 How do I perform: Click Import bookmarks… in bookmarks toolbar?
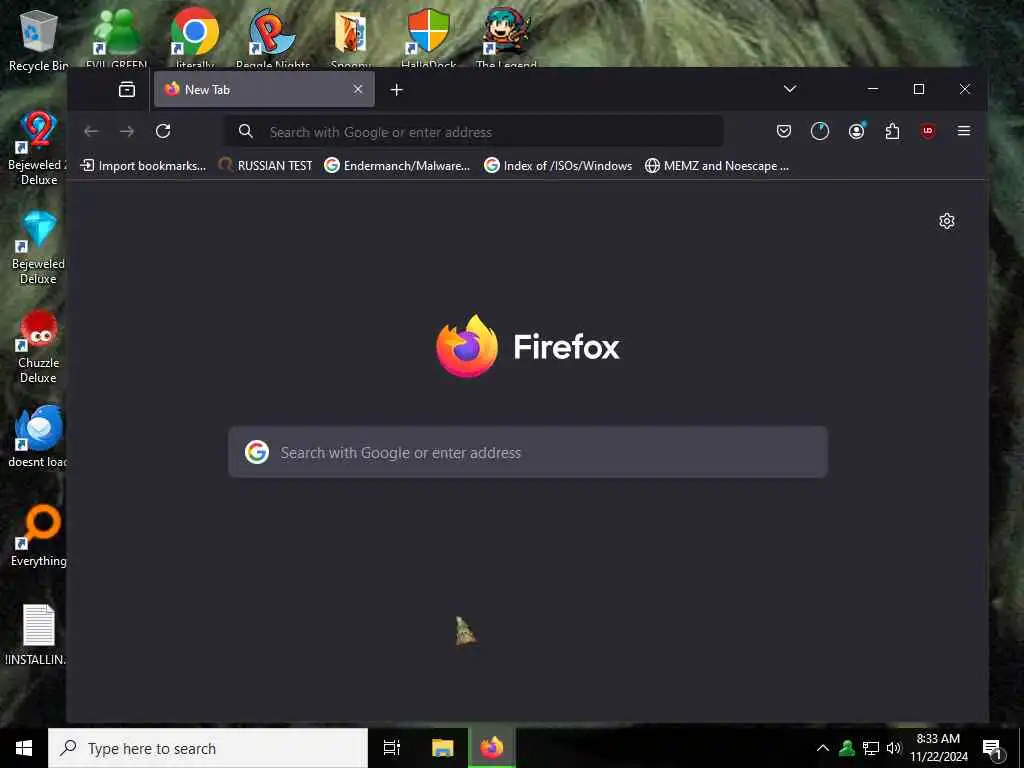[142, 166]
